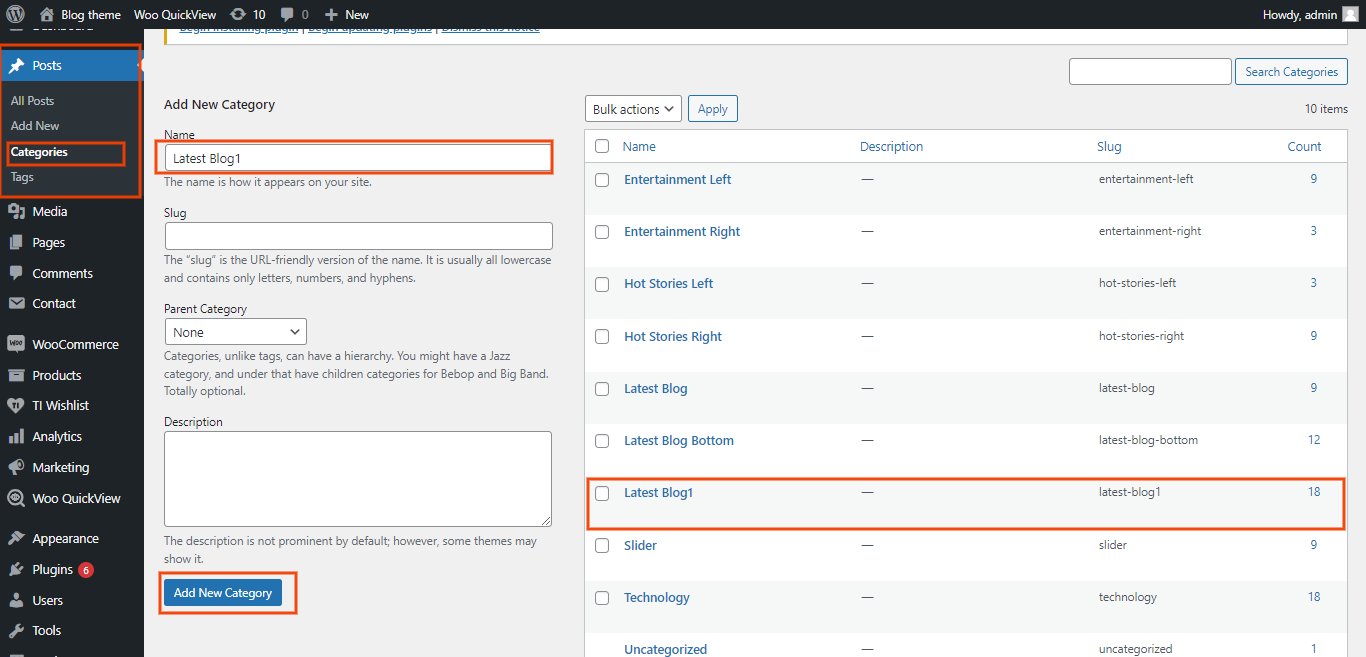Screen dimensions: 1366x657
Task: Click the Media icon in sidebar
Action: (16, 211)
